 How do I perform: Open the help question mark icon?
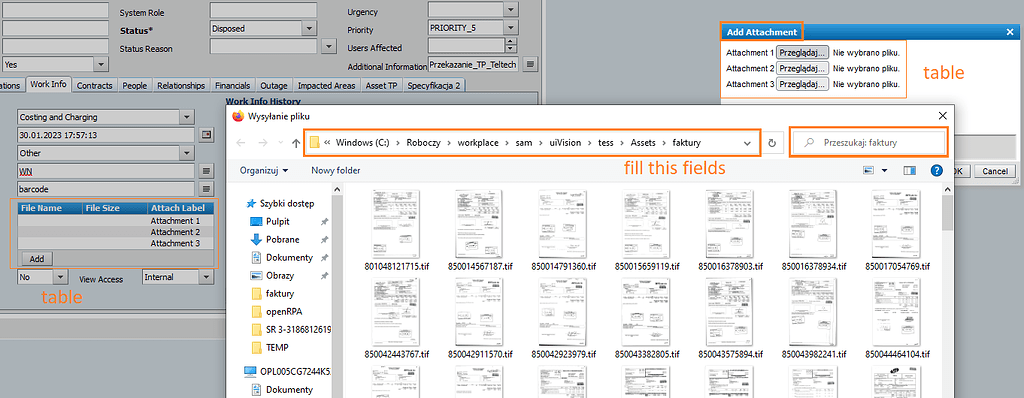coord(936,170)
